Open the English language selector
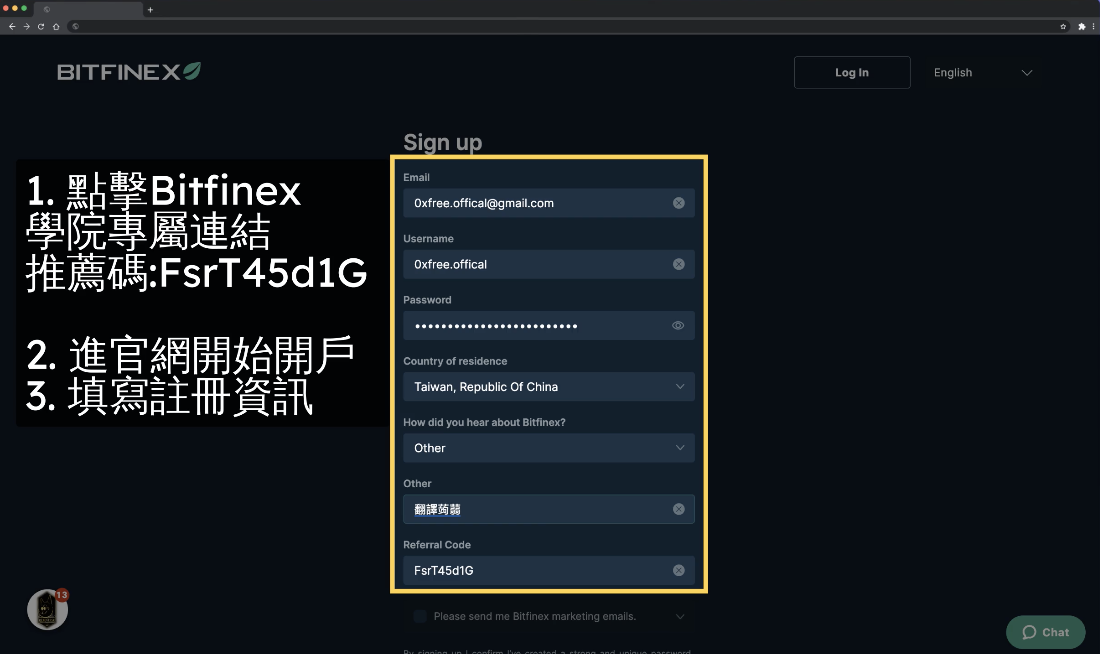The width and height of the screenshot is (1100, 654). coord(982,72)
